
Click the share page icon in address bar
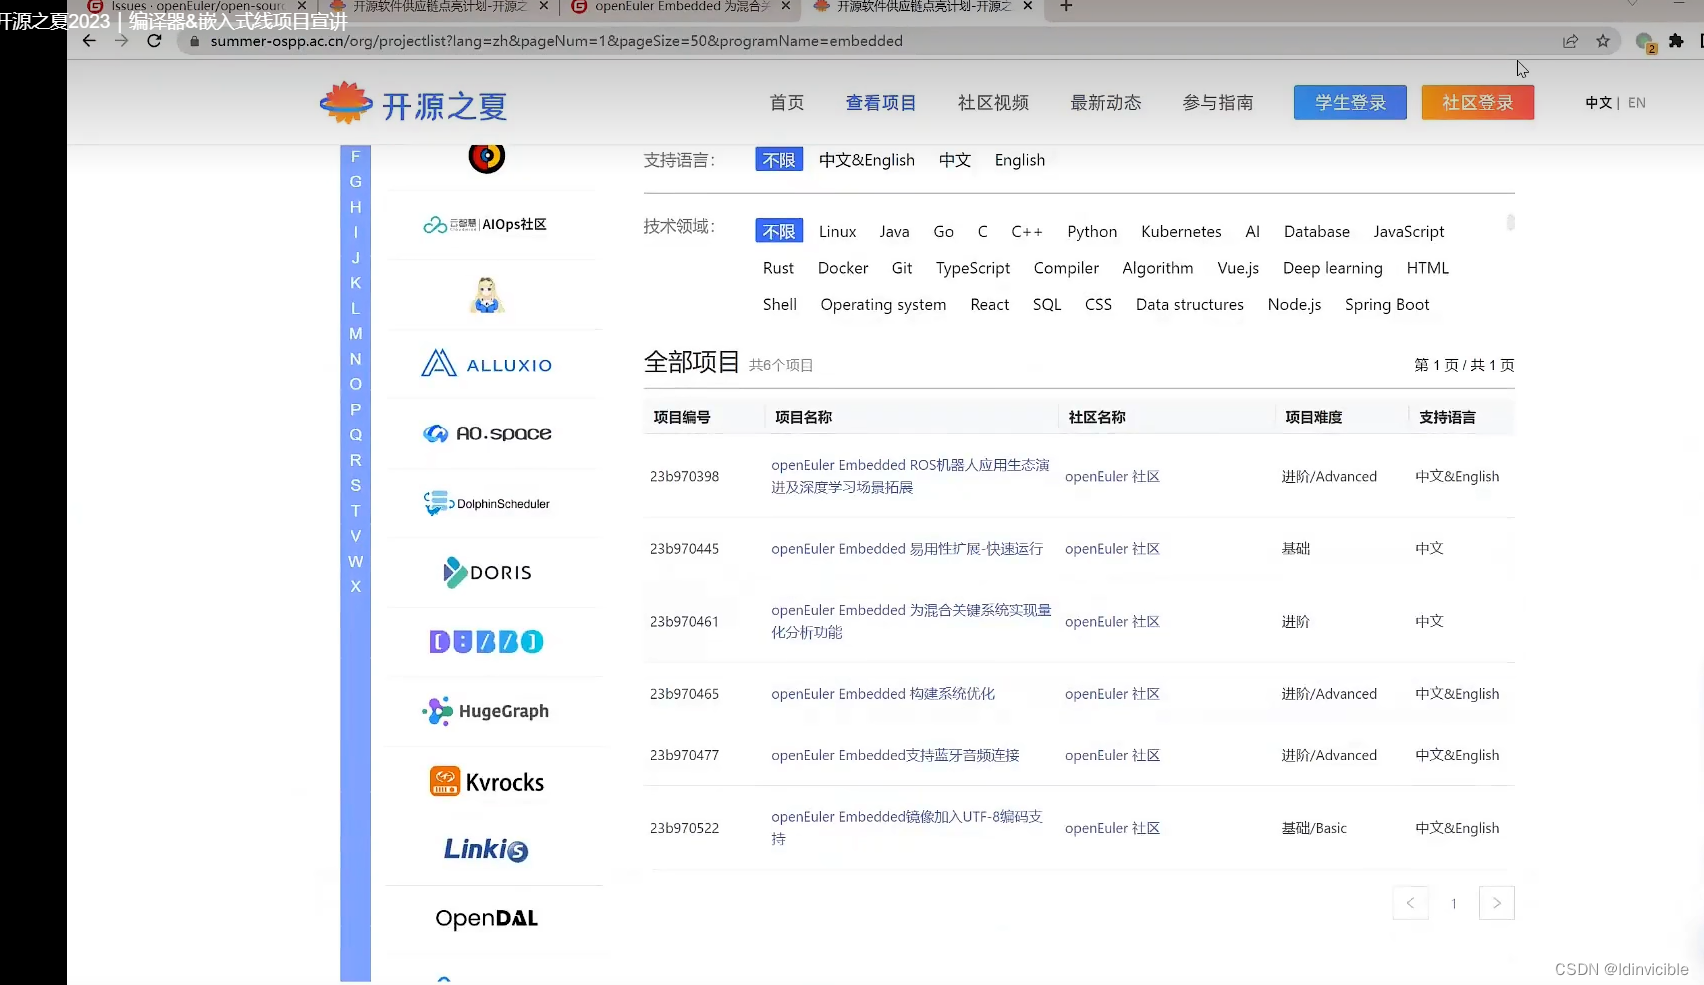(1570, 41)
